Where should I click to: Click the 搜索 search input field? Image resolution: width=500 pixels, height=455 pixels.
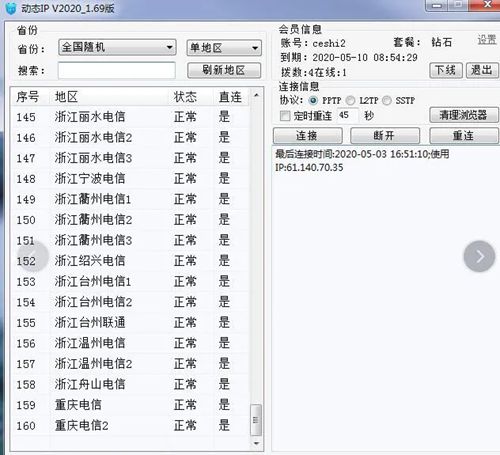[117, 70]
